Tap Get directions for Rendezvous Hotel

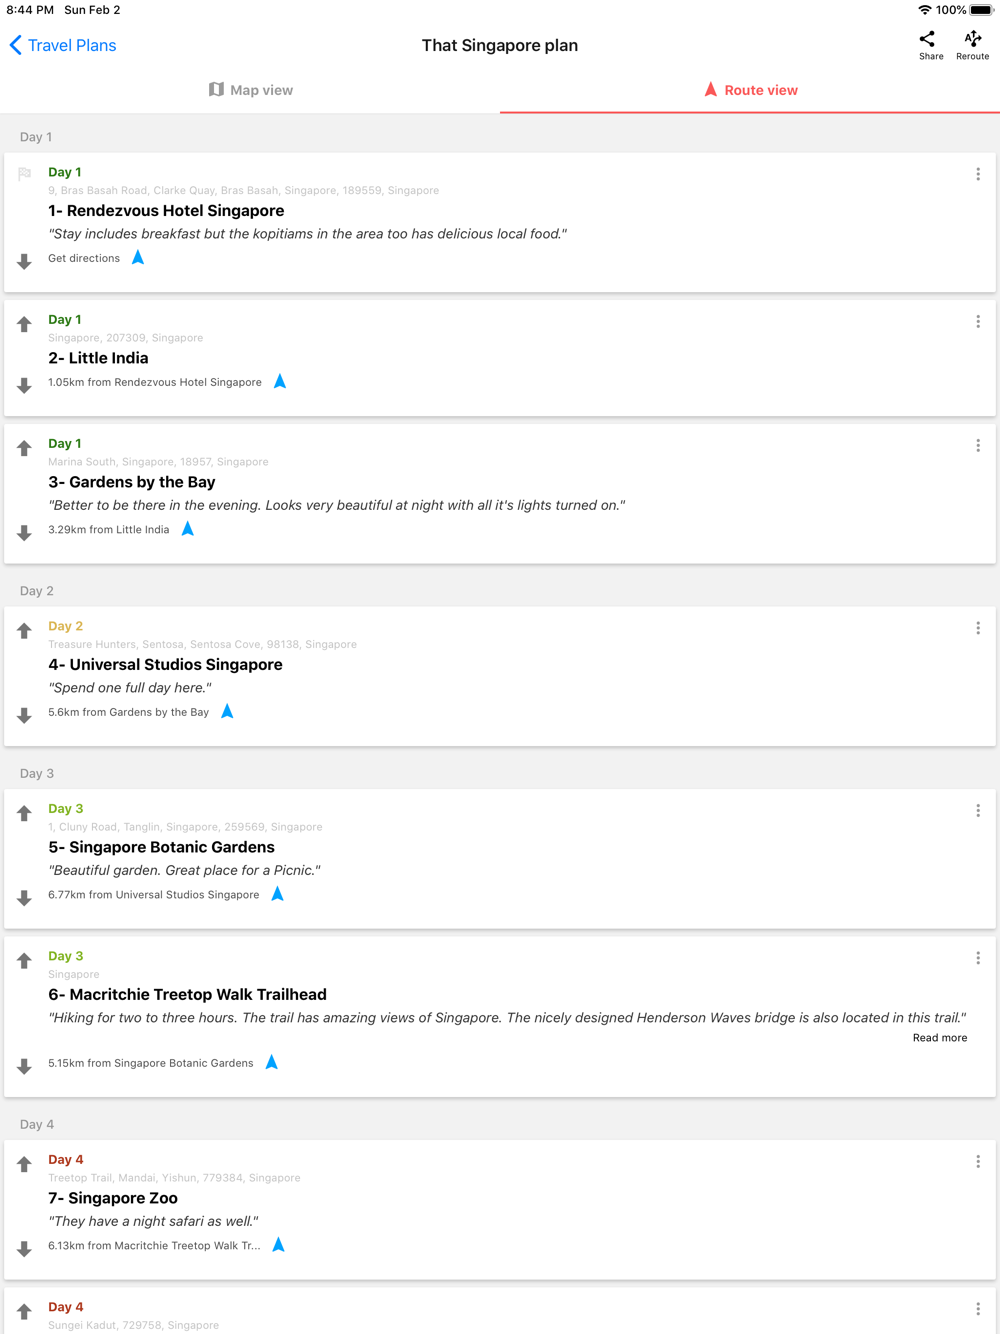(x=84, y=258)
